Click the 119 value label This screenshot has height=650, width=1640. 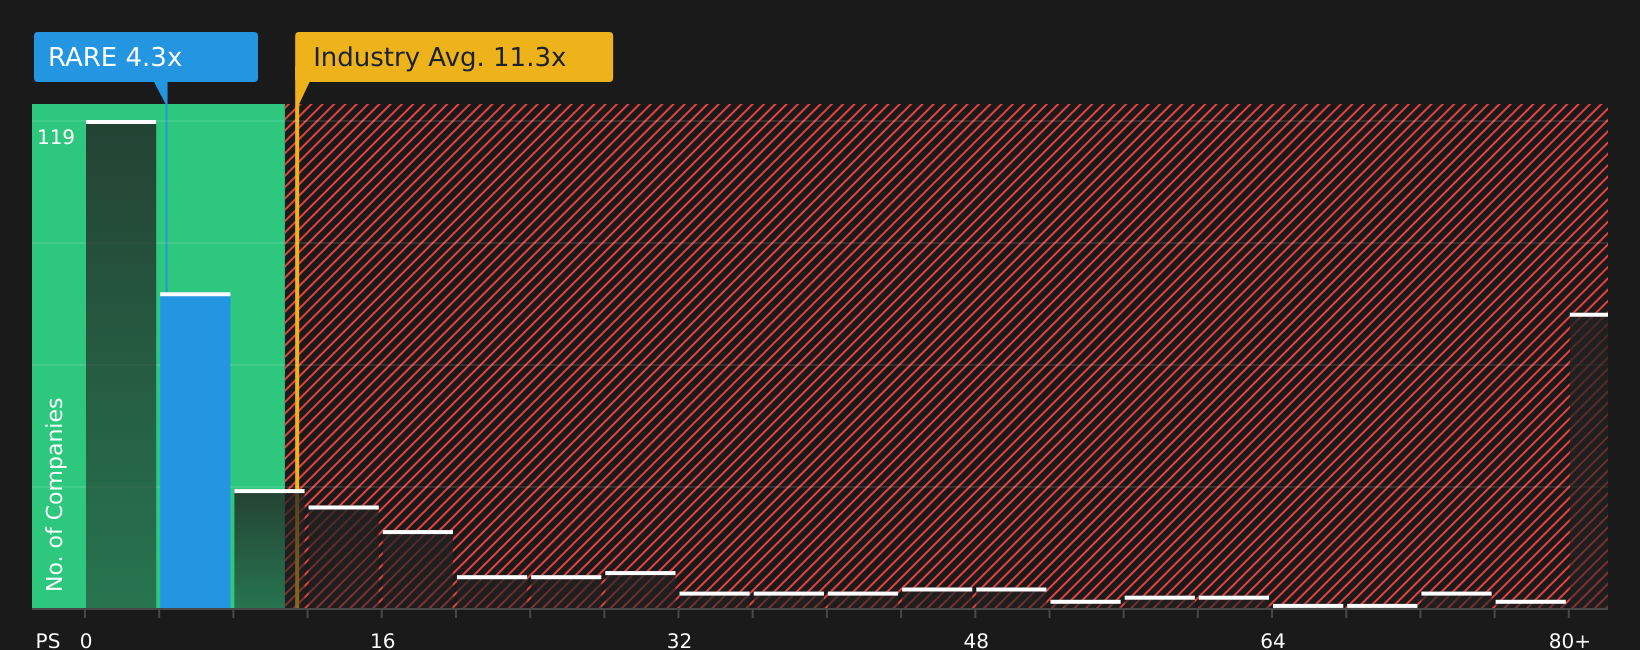pos(56,138)
